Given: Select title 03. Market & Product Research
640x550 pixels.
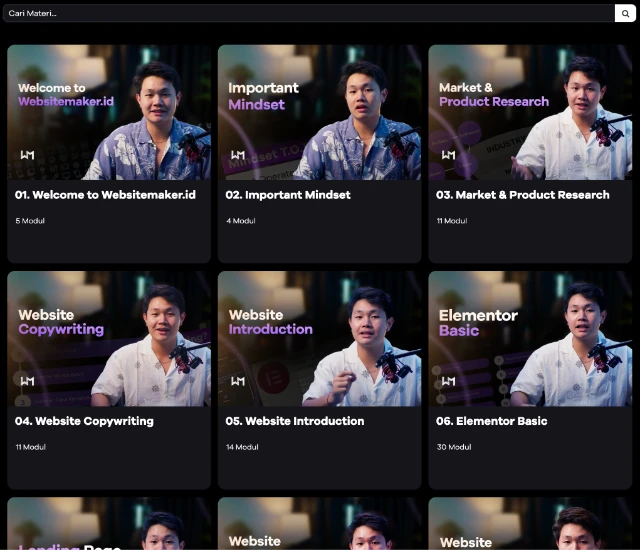Looking at the screenshot, I should click(x=522, y=195).
